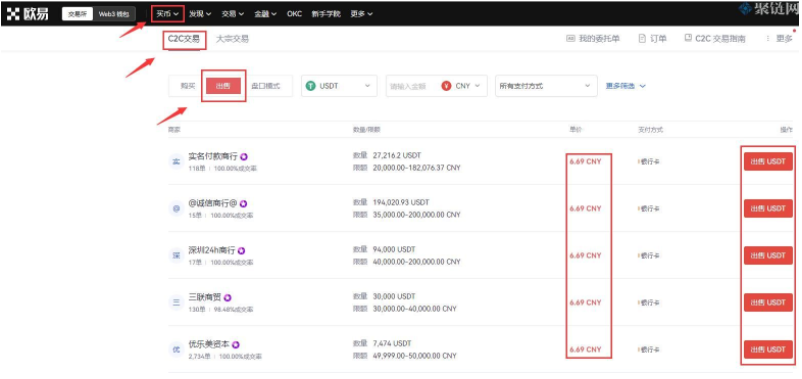The height and width of the screenshot is (379, 802).
Task: Open the 我的委托单 icon link
Action: pos(571,39)
